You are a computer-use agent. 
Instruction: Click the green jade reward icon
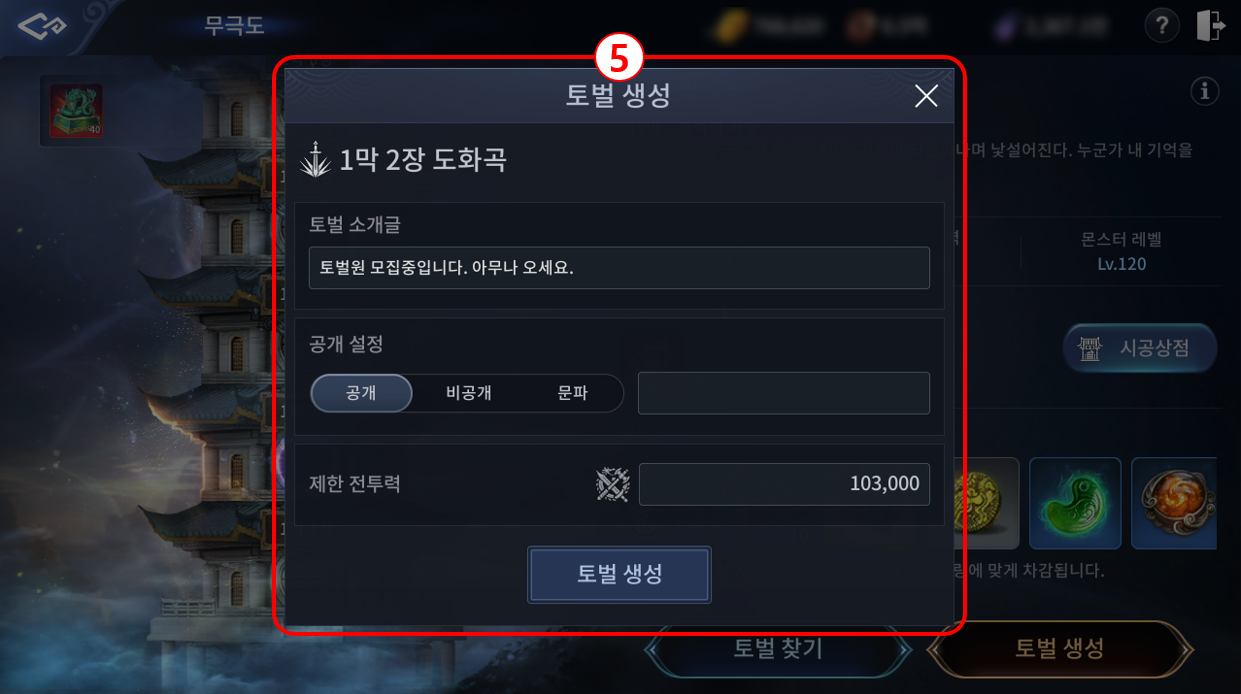pos(1075,503)
